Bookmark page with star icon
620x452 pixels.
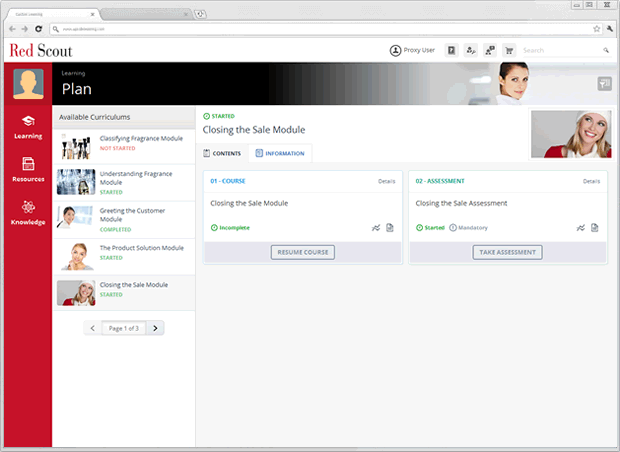(x=597, y=28)
